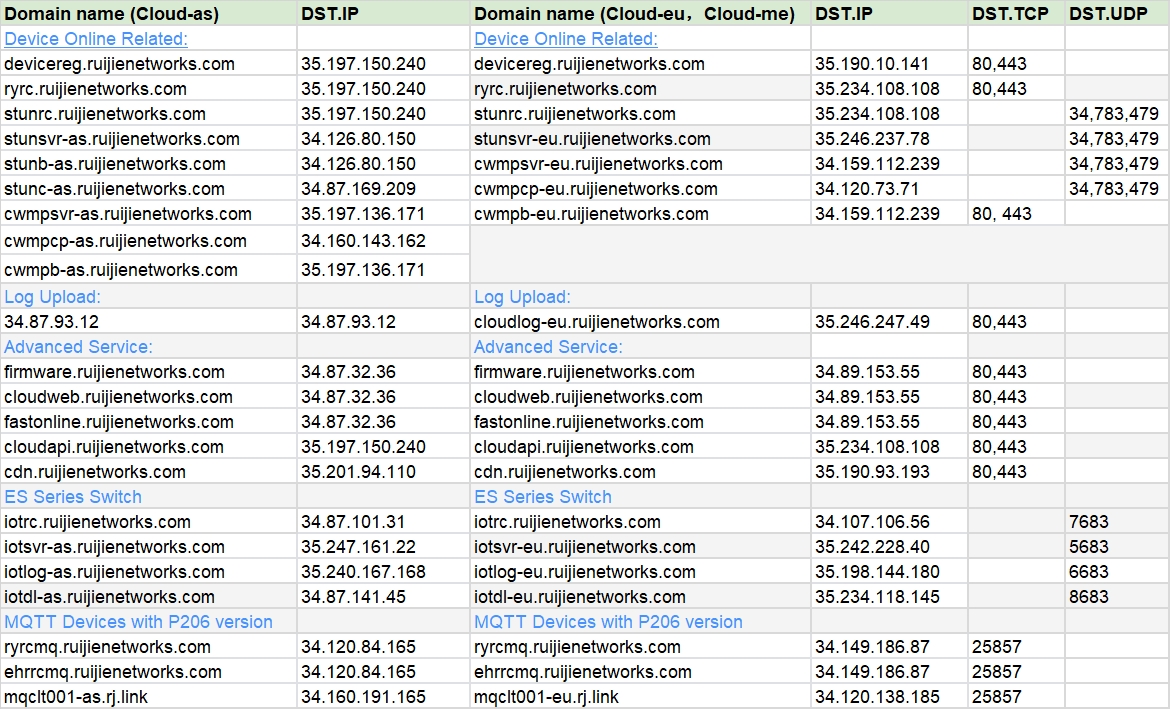This screenshot has width=1170, height=709.
Task: Click Domain name (Cloud-eu, Cloud-me) header cell
Action: 634,14
